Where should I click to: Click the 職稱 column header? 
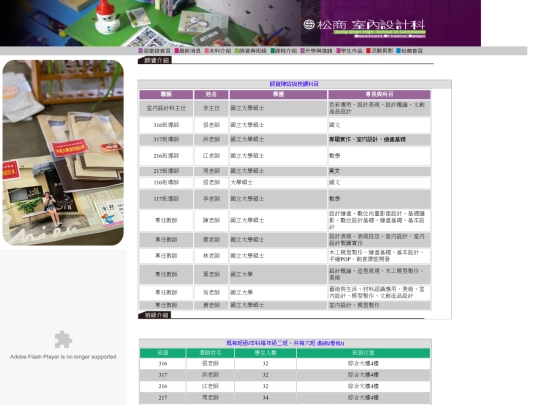pyautogui.click(x=166, y=94)
